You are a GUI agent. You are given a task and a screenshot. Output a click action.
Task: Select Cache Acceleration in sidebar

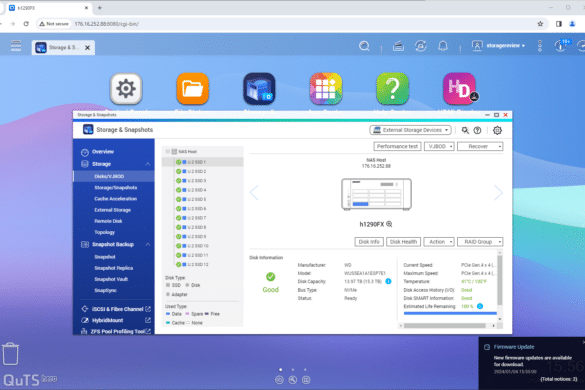pyautogui.click(x=115, y=199)
